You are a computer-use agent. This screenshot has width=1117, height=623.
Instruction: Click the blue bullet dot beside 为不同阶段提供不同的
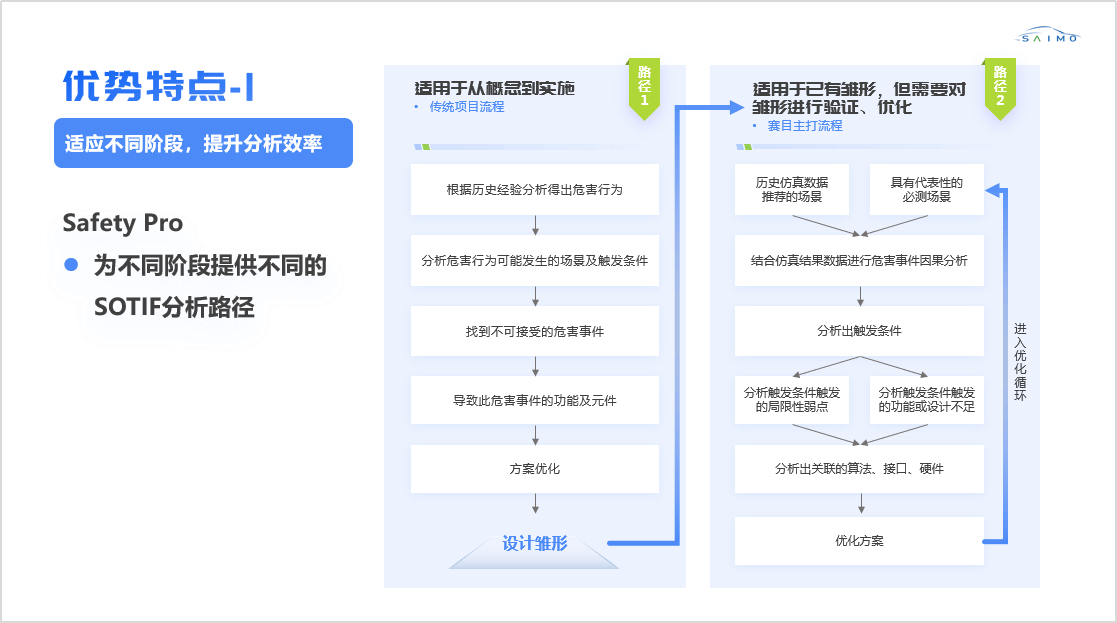coord(71,265)
